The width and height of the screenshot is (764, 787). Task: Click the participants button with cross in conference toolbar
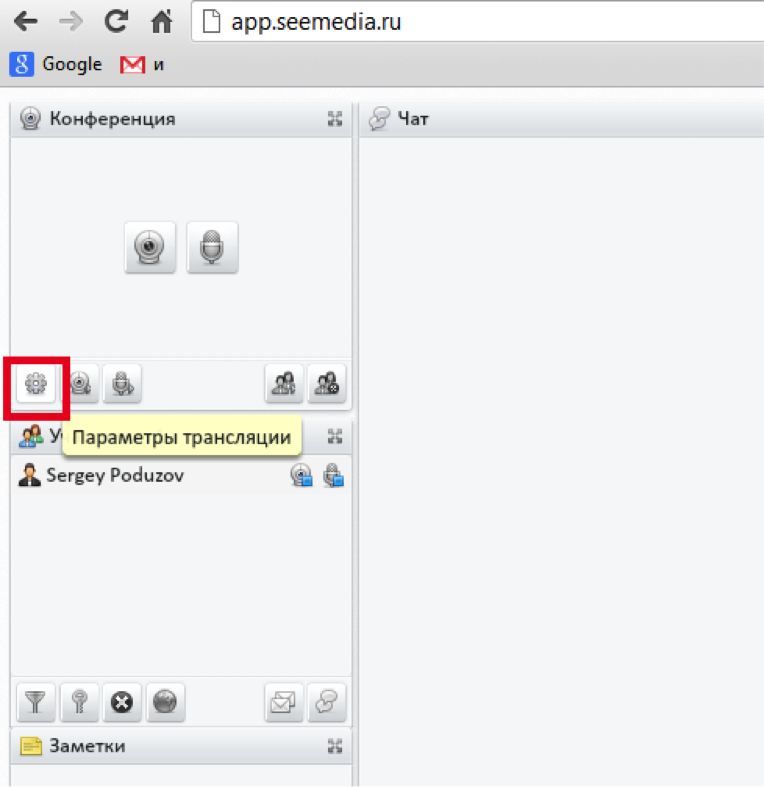coord(327,384)
